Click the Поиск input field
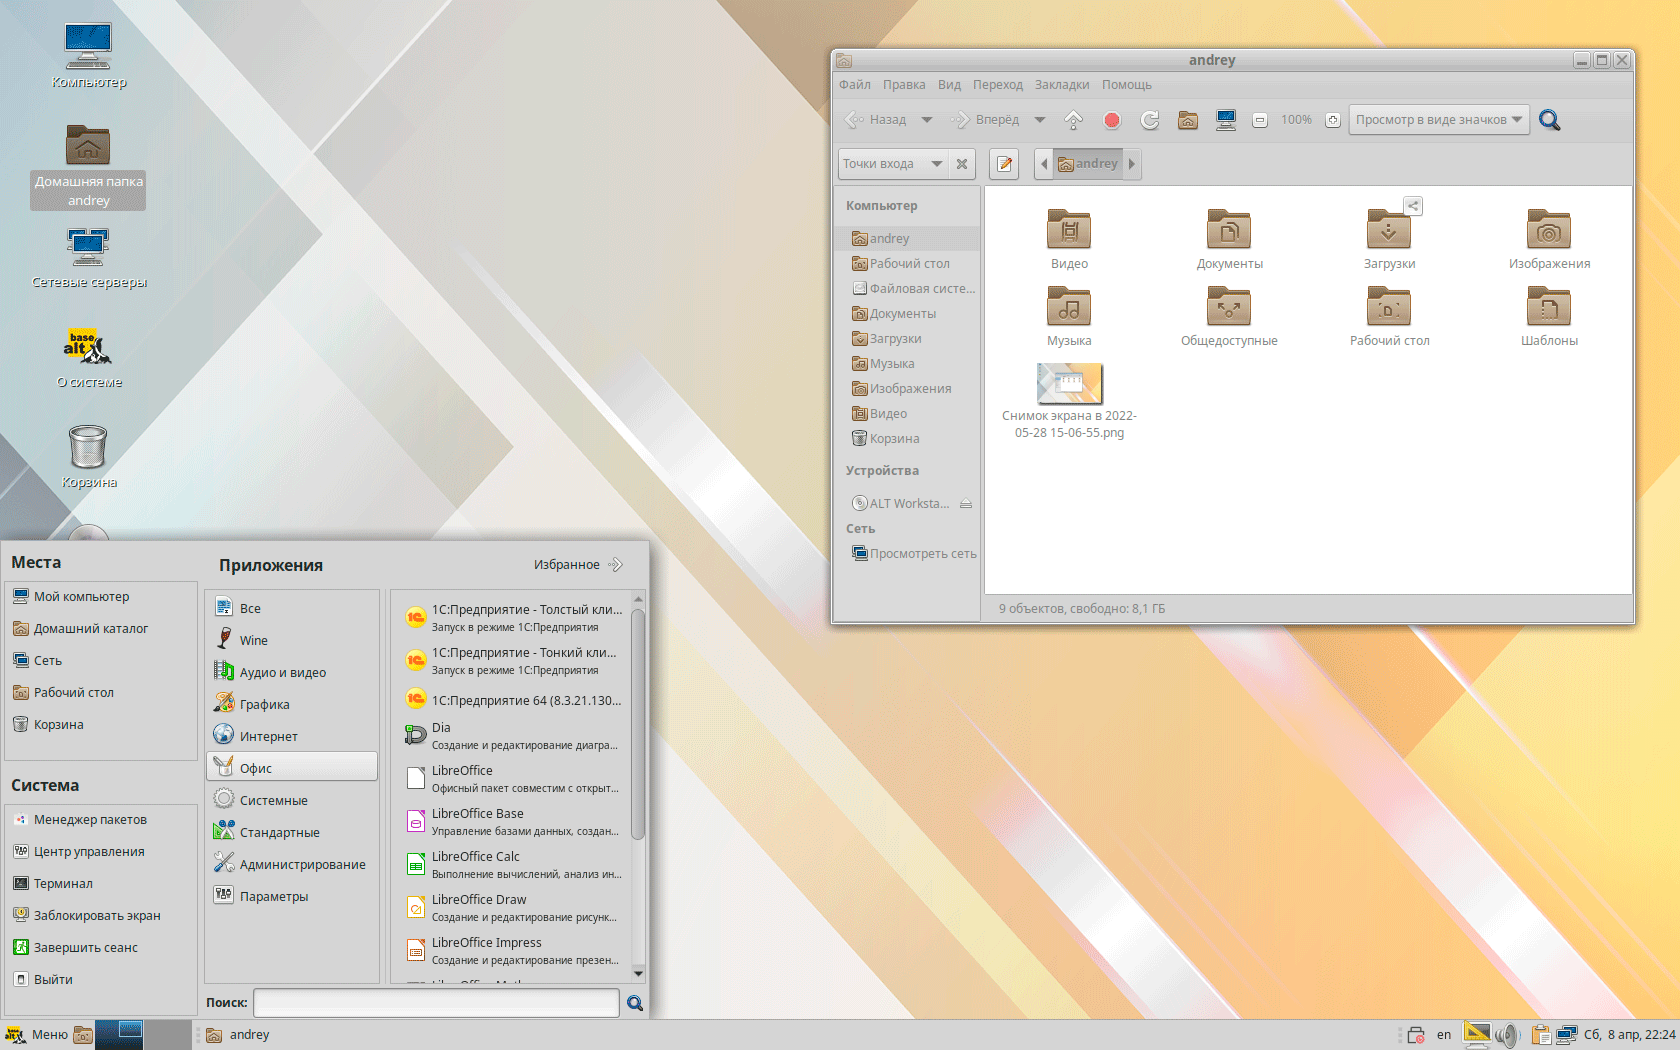1680x1050 pixels. tap(436, 1002)
